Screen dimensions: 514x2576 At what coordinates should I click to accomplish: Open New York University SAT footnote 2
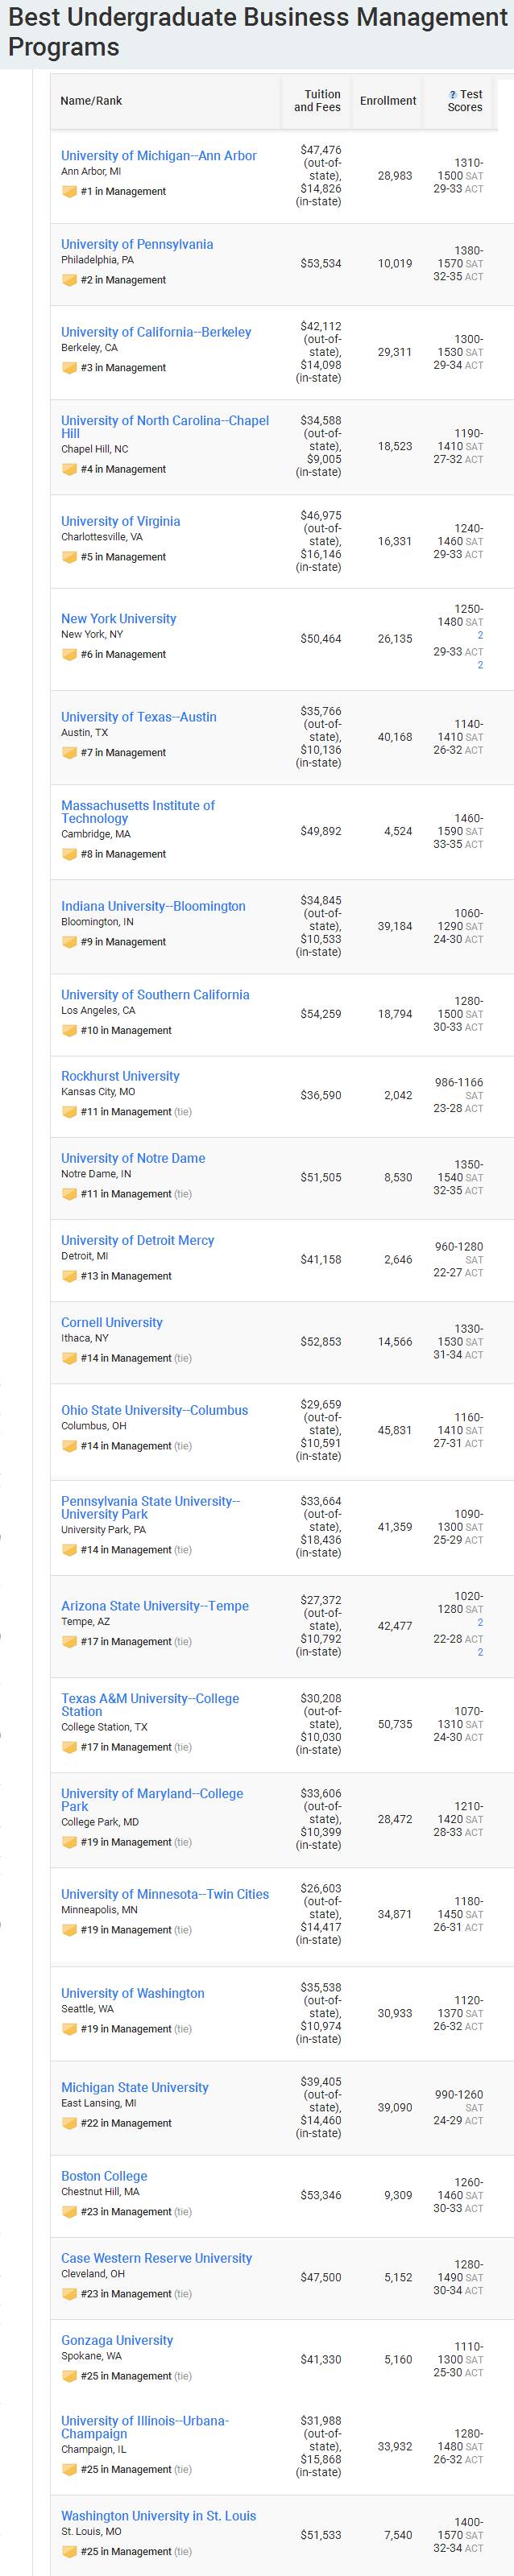pyautogui.click(x=480, y=635)
